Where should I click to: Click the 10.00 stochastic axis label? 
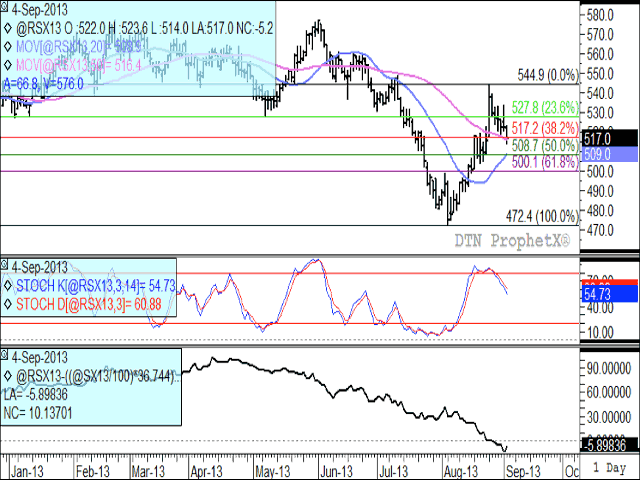pos(600,333)
